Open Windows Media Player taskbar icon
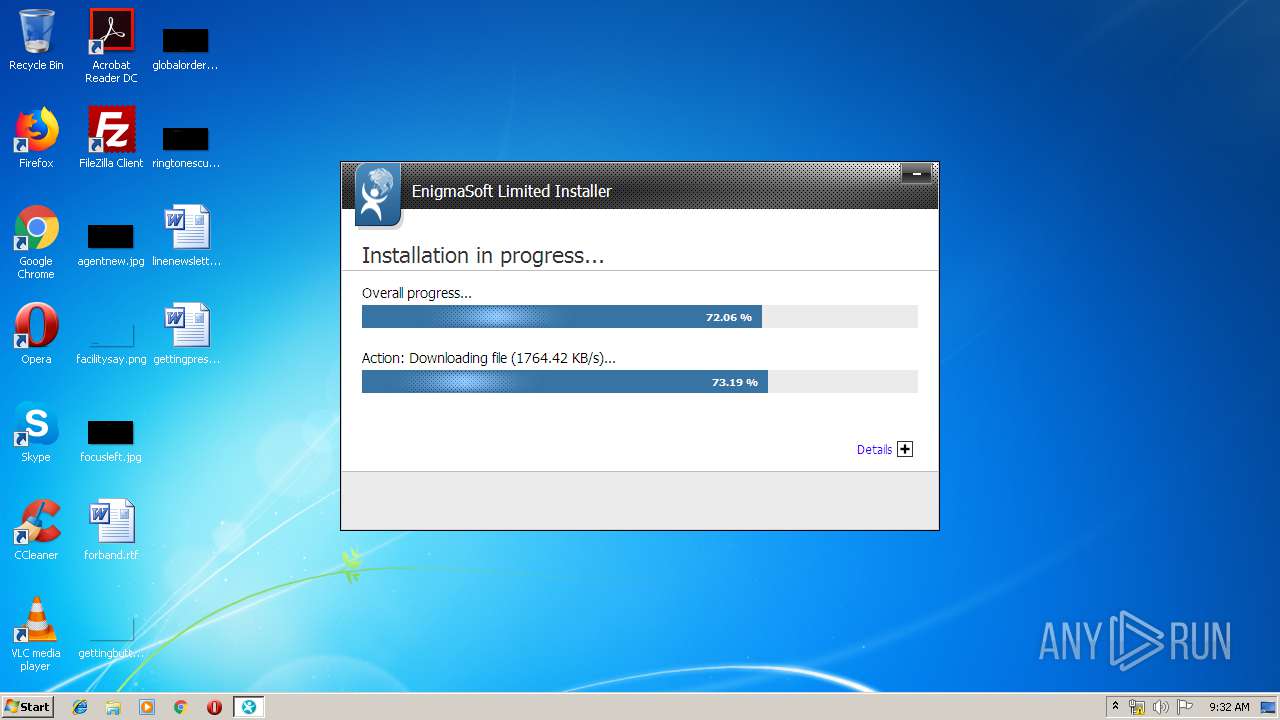1280x720 pixels. (x=147, y=707)
